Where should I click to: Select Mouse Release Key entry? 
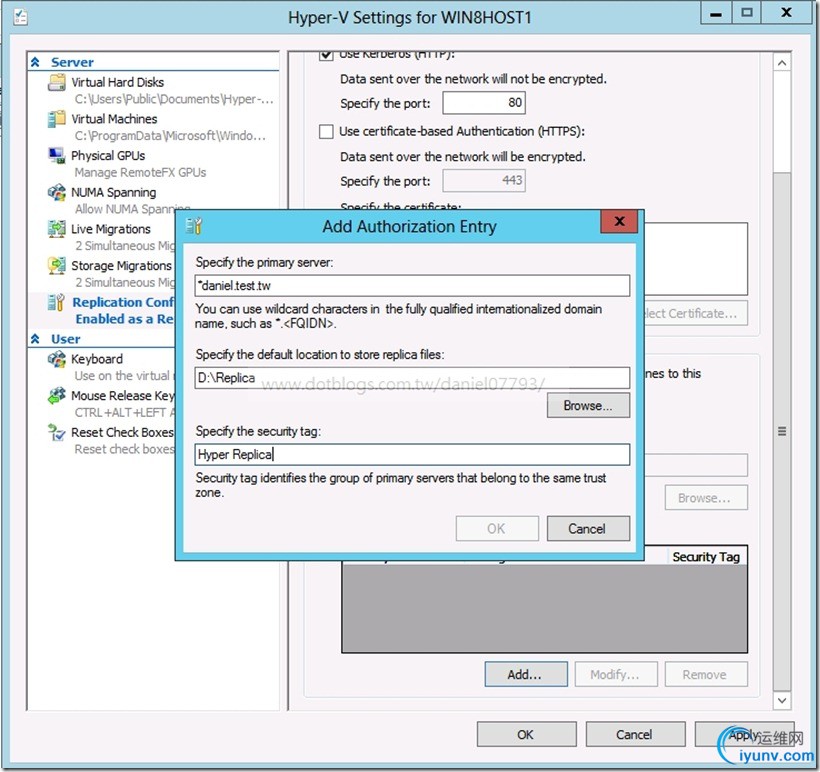coord(123,395)
